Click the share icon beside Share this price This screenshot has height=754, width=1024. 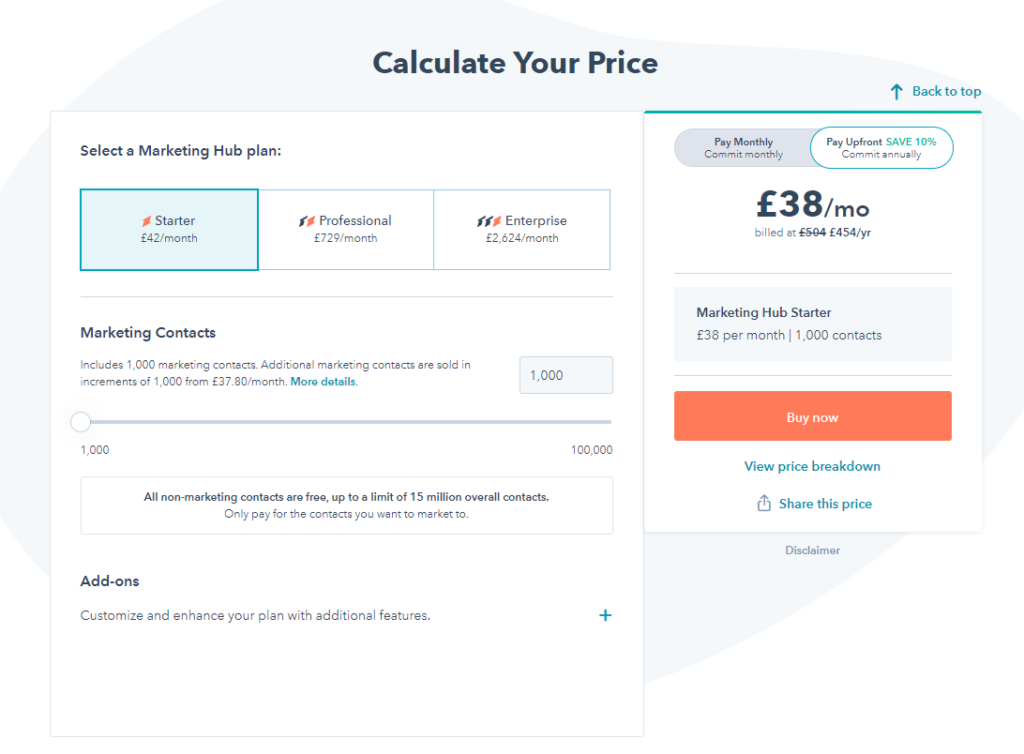(x=764, y=503)
